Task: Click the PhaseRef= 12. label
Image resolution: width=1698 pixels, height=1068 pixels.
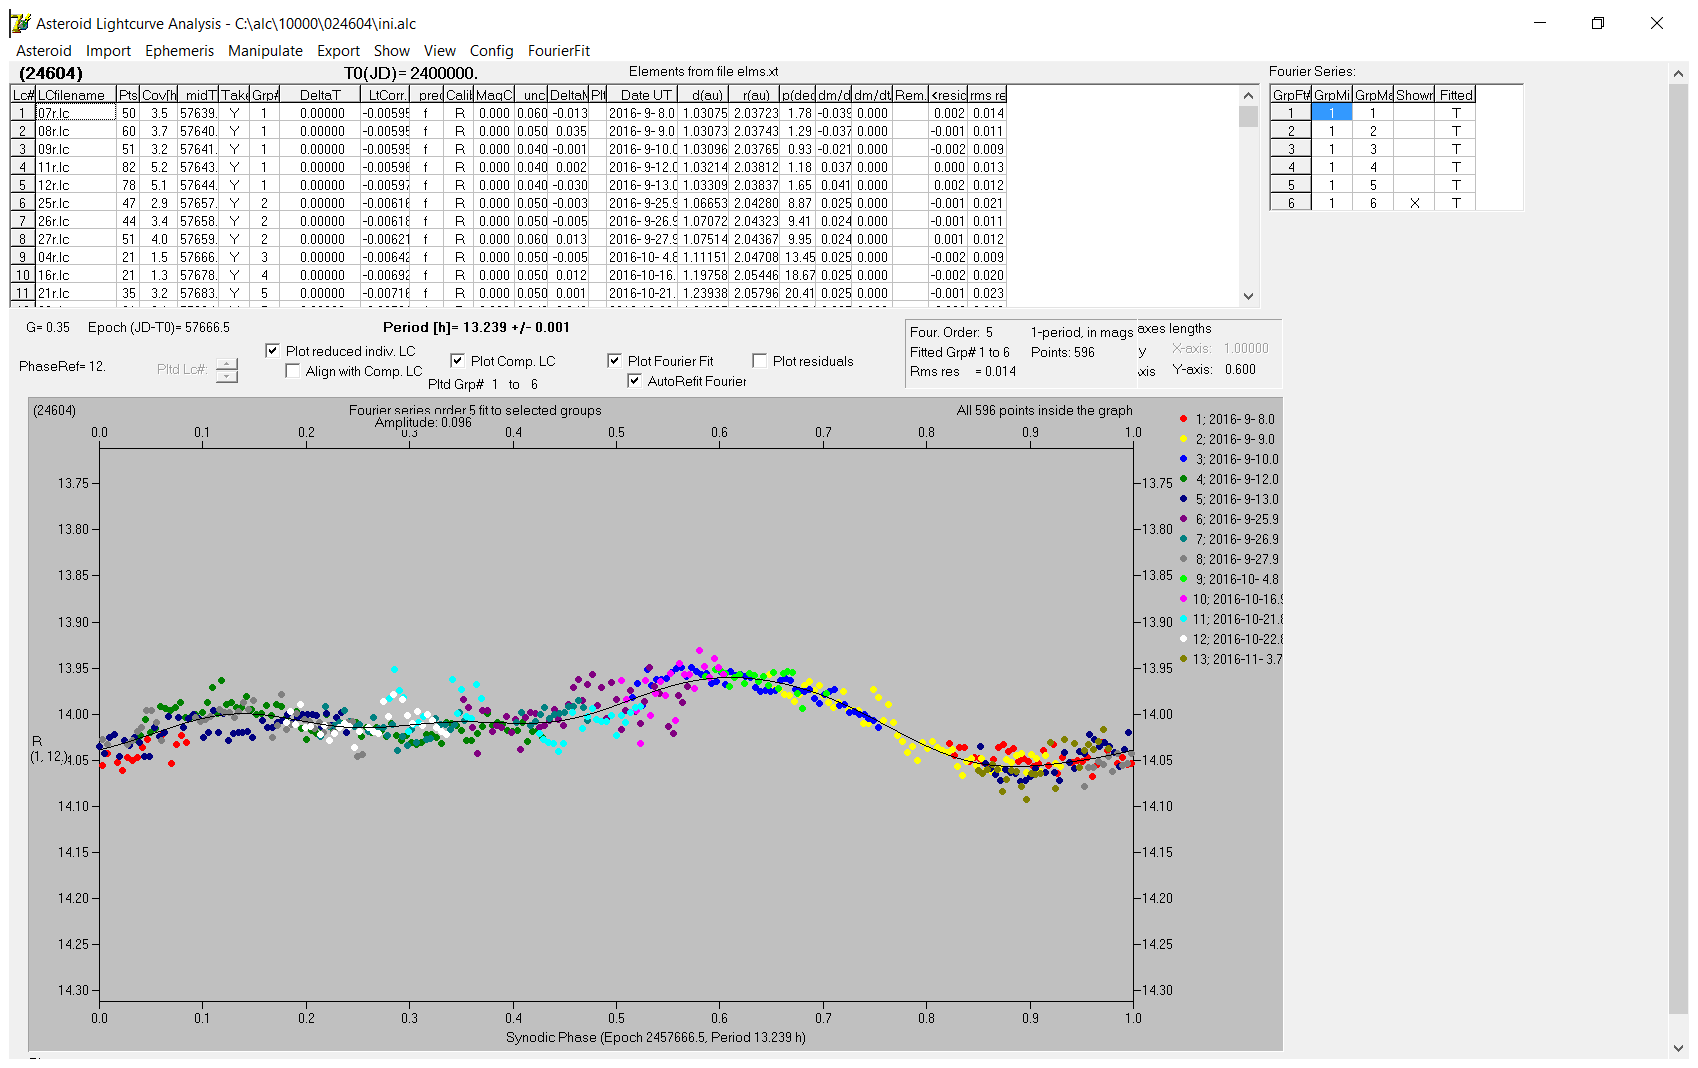Action: [62, 367]
